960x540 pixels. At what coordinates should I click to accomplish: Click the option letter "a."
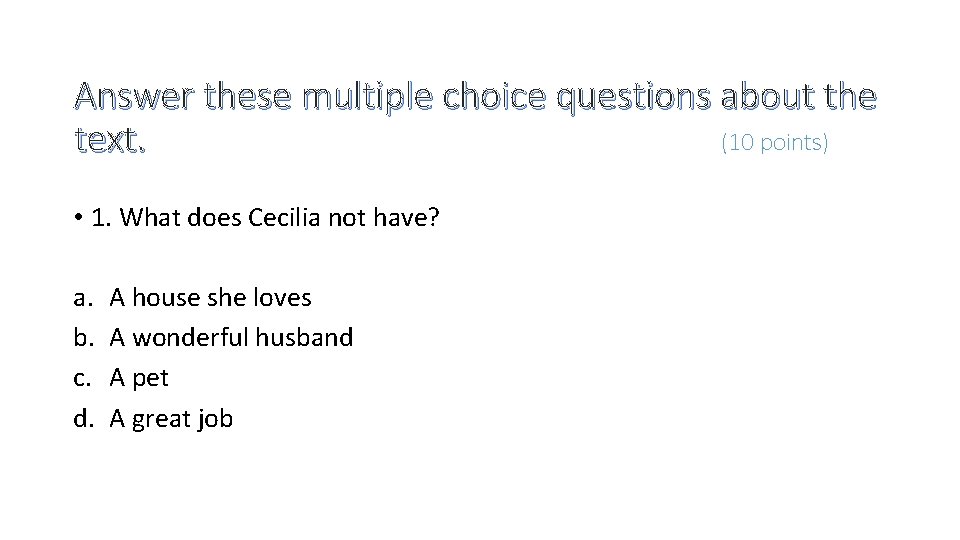(x=82, y=297)
